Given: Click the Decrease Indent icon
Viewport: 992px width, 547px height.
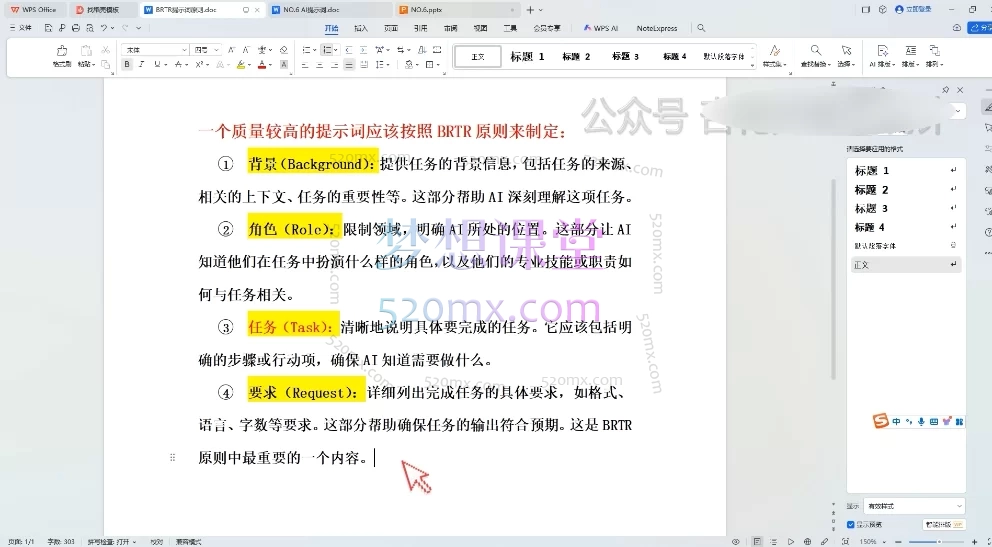Looking at the screenshot, I should coord(347,49).
